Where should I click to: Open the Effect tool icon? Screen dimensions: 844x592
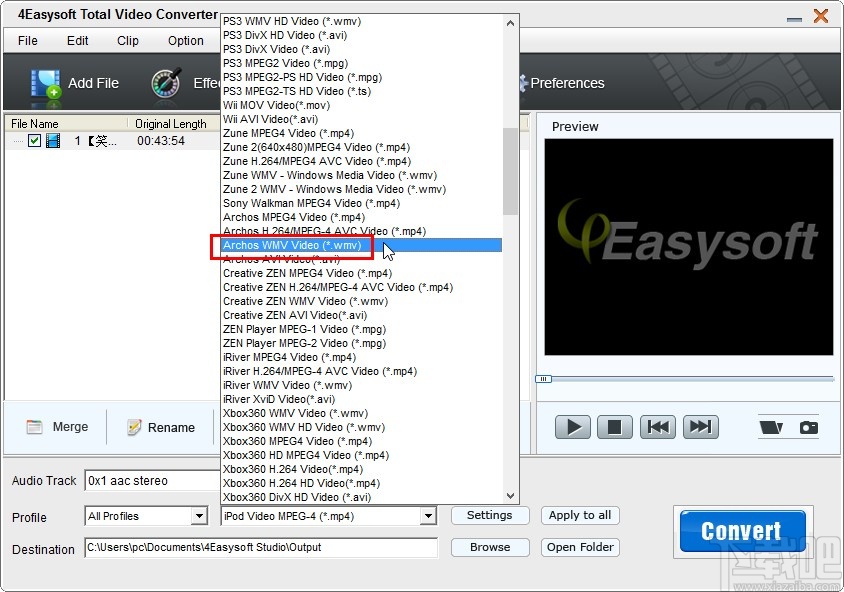(165, 83)
